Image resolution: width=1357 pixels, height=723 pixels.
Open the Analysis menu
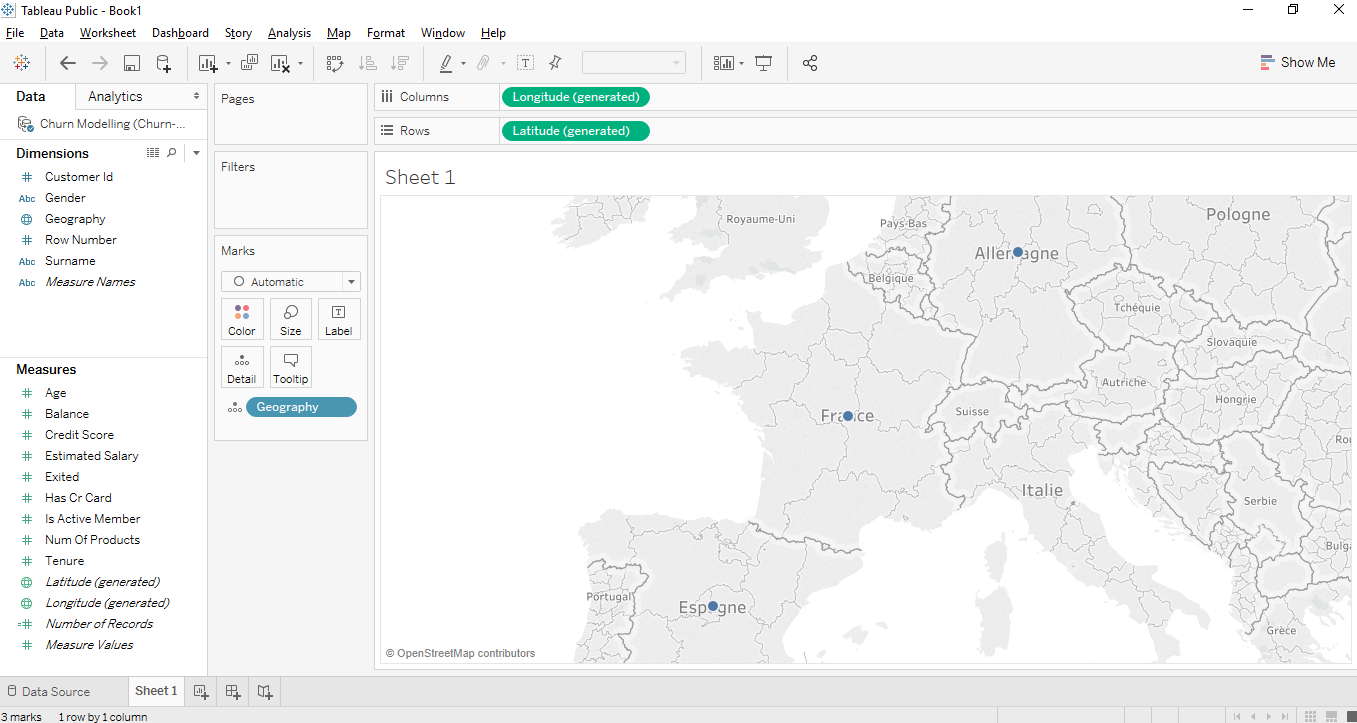289,33
